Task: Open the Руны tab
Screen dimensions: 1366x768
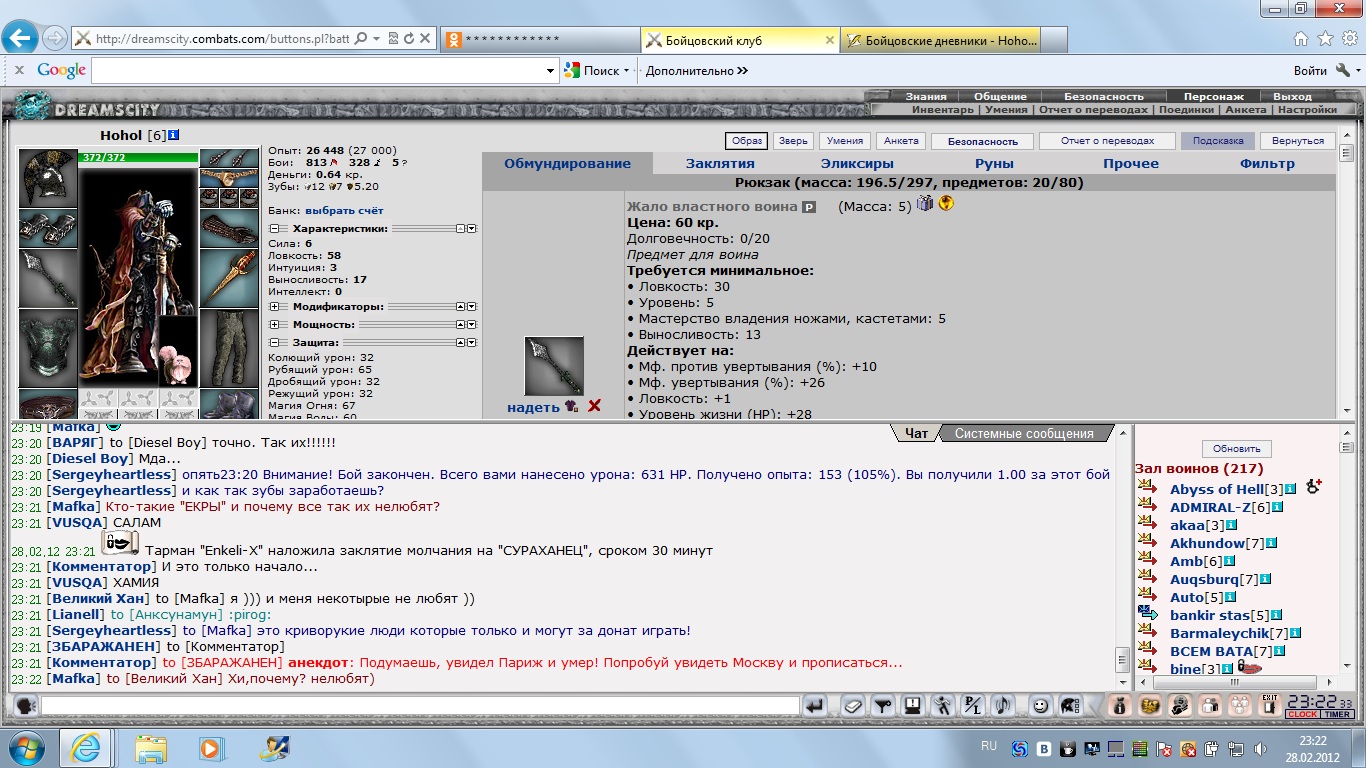Action: click(994, 163)
